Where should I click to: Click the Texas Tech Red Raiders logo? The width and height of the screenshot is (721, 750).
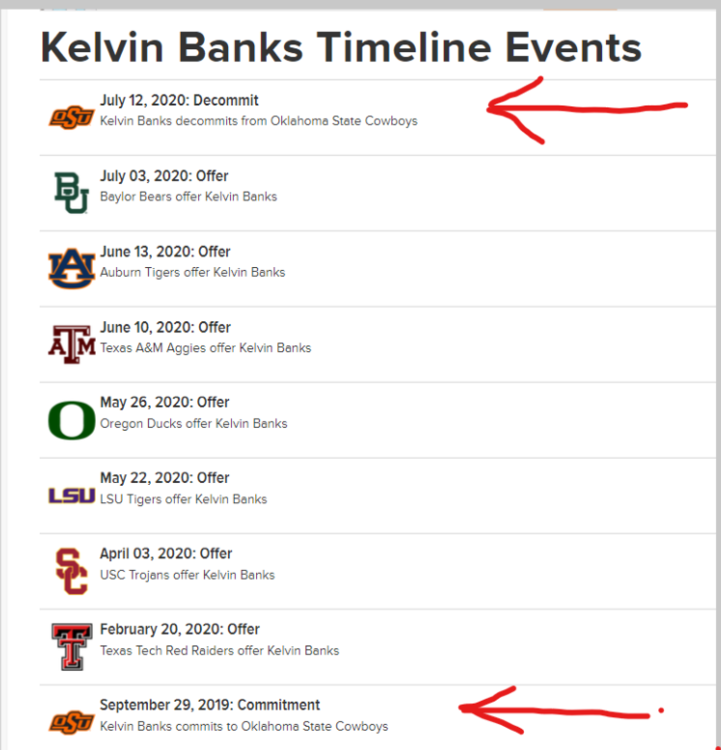pyautogui.click(x=72, y=646)
